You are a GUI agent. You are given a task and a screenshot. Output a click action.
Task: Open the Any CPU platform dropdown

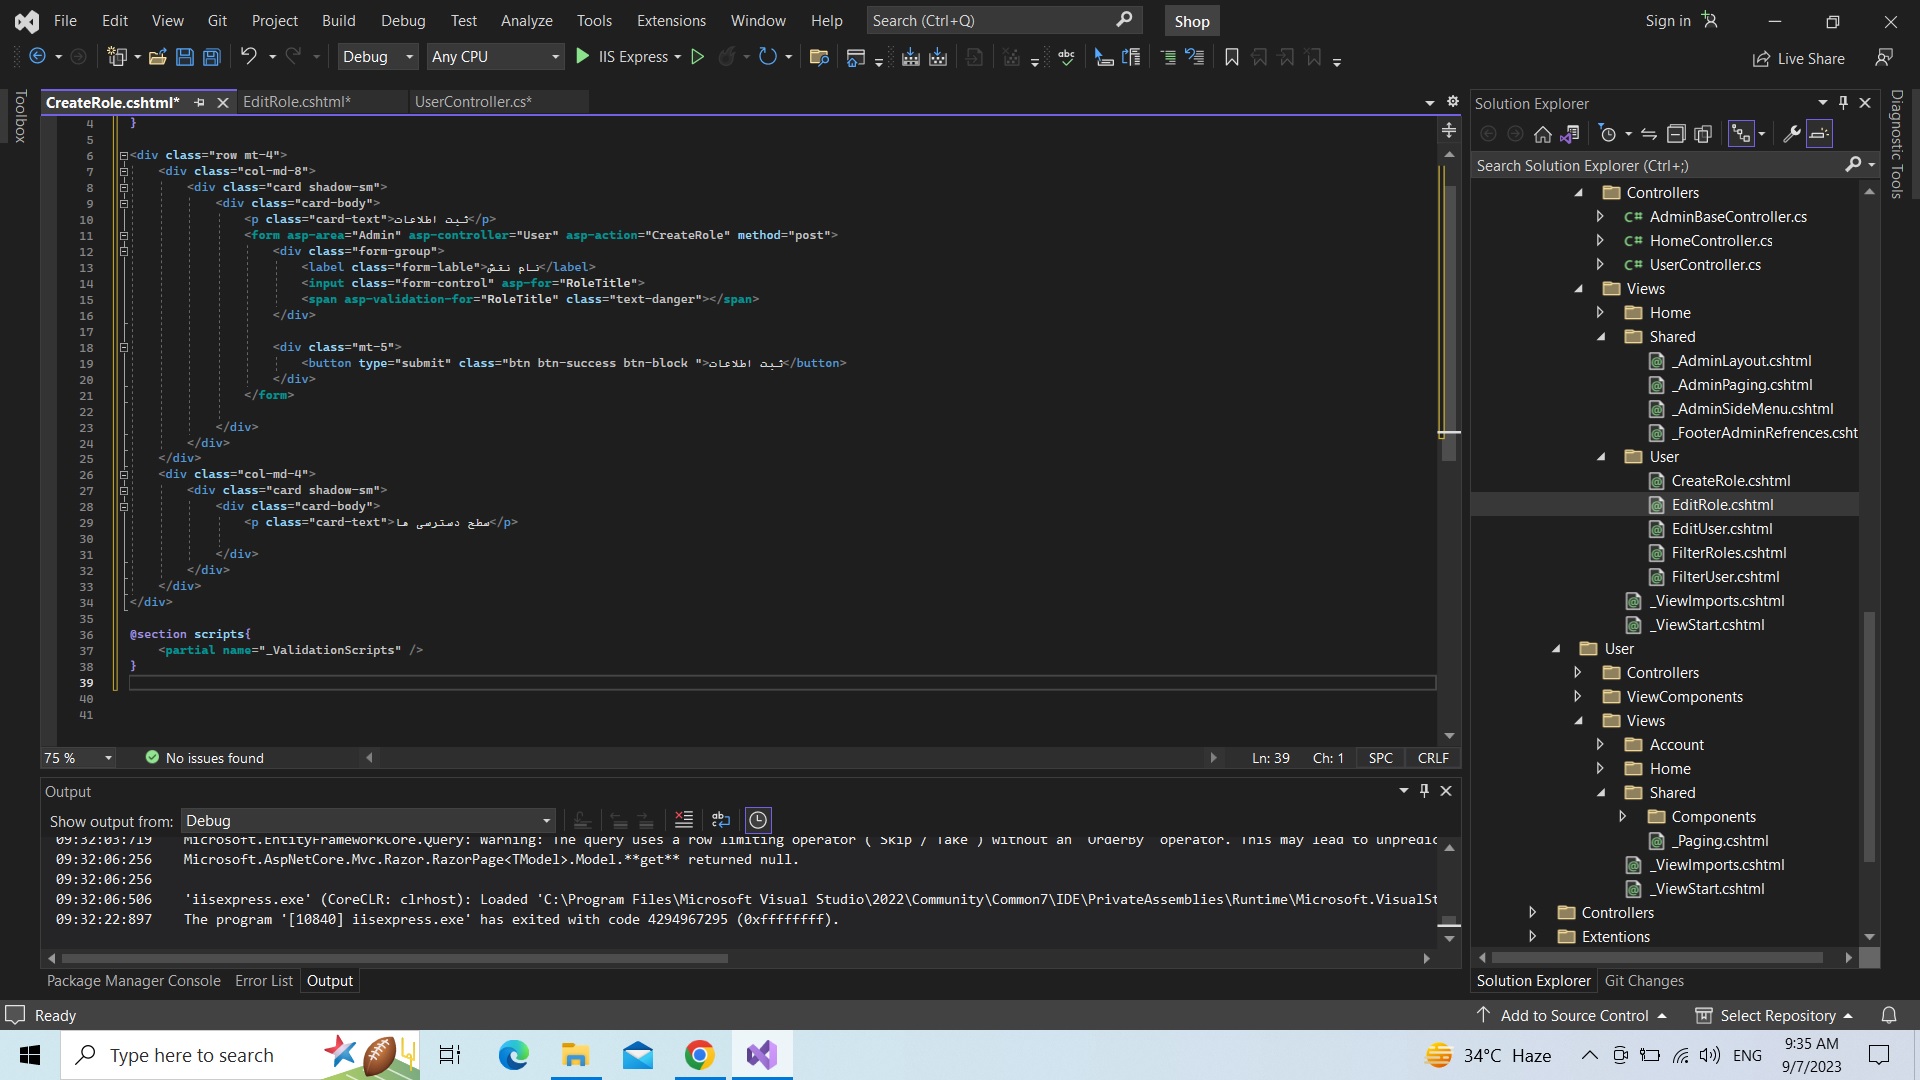(x=495, y=57)
